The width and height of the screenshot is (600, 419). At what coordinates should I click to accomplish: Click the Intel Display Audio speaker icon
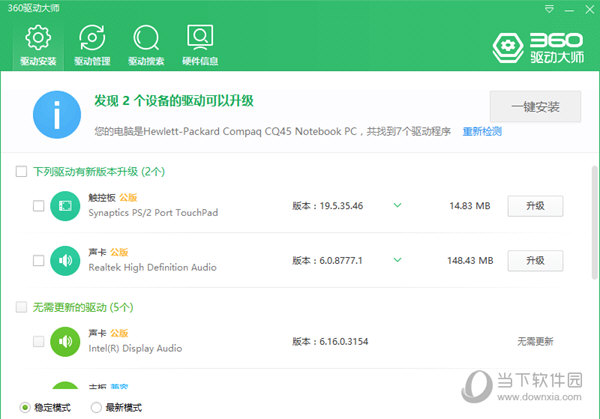65,341
